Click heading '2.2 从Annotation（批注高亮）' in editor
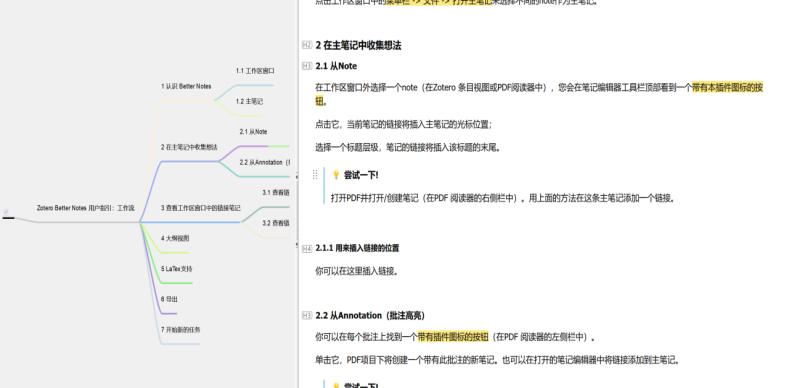 pos(370,316)
